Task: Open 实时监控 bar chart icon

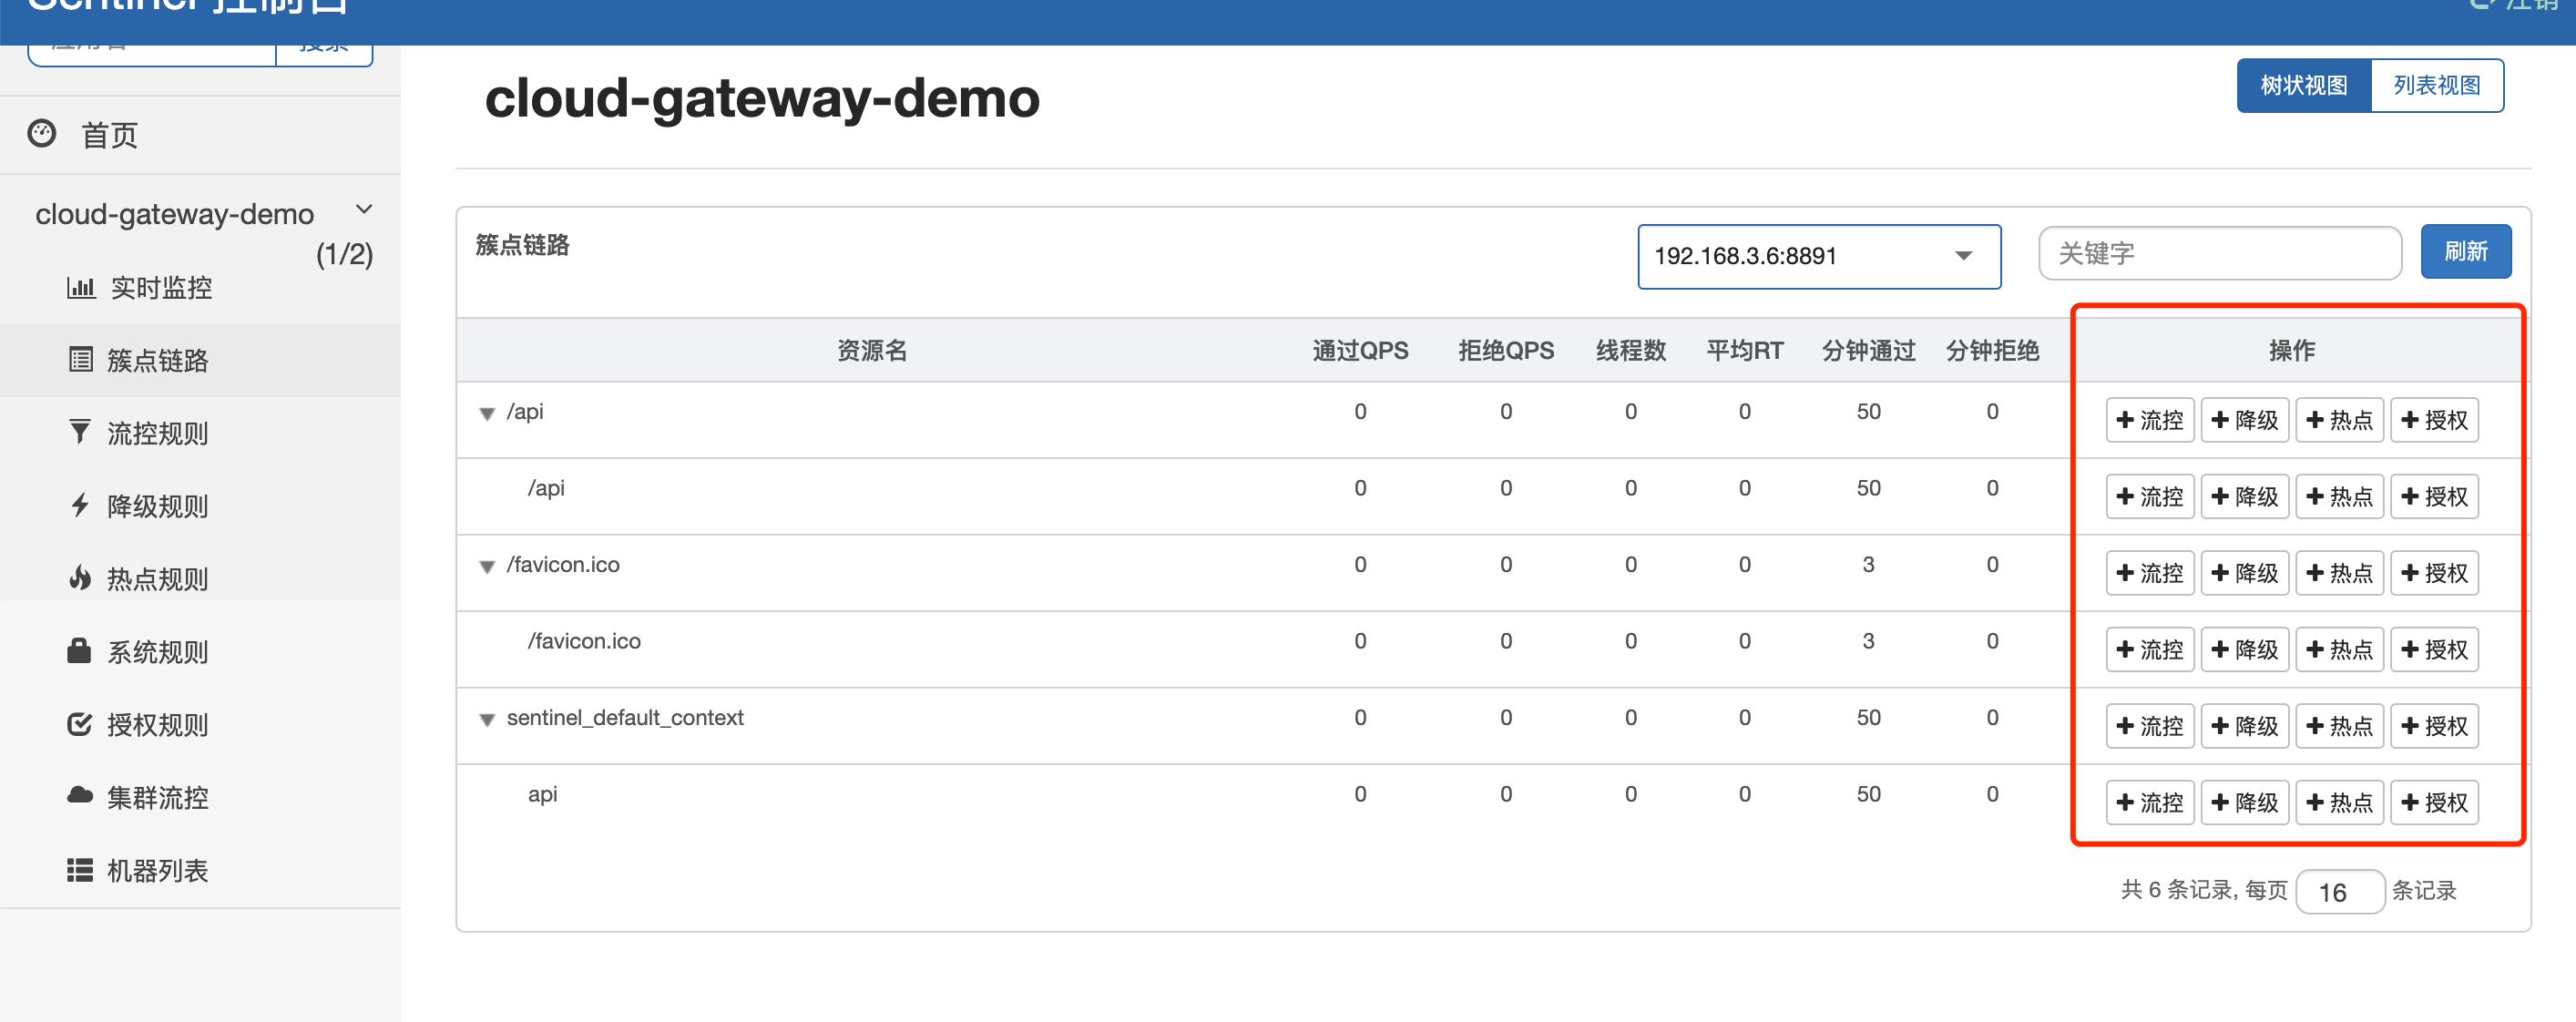Action: click(x=81, y=288)
